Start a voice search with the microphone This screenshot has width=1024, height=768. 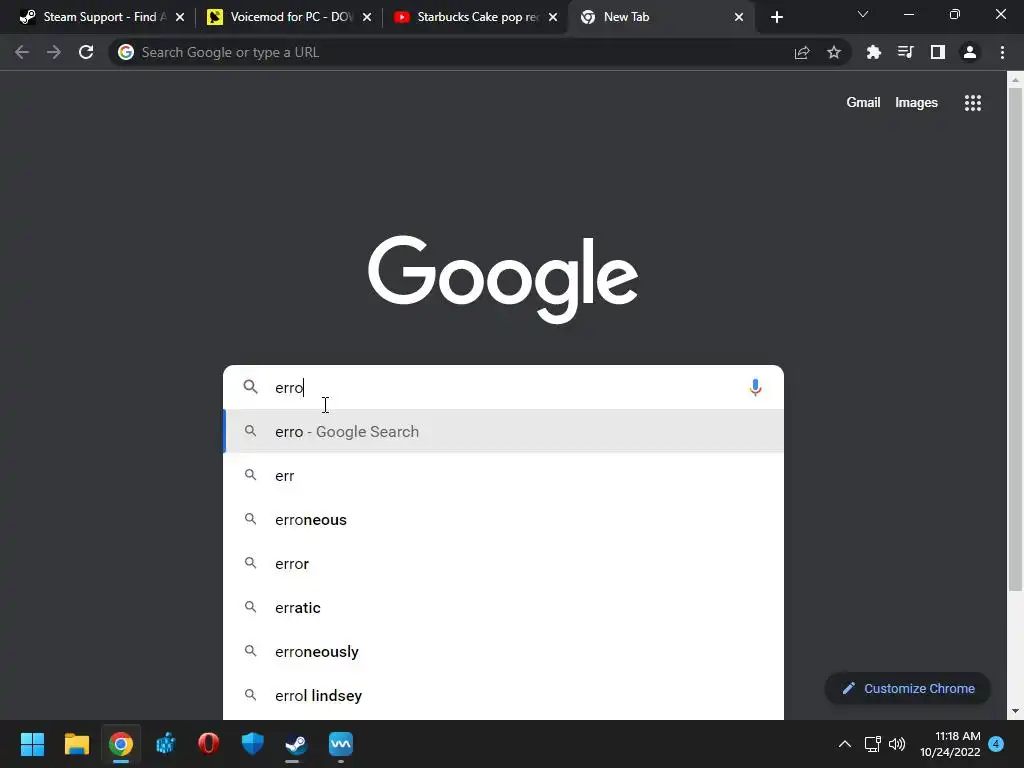tap(756, 387)
